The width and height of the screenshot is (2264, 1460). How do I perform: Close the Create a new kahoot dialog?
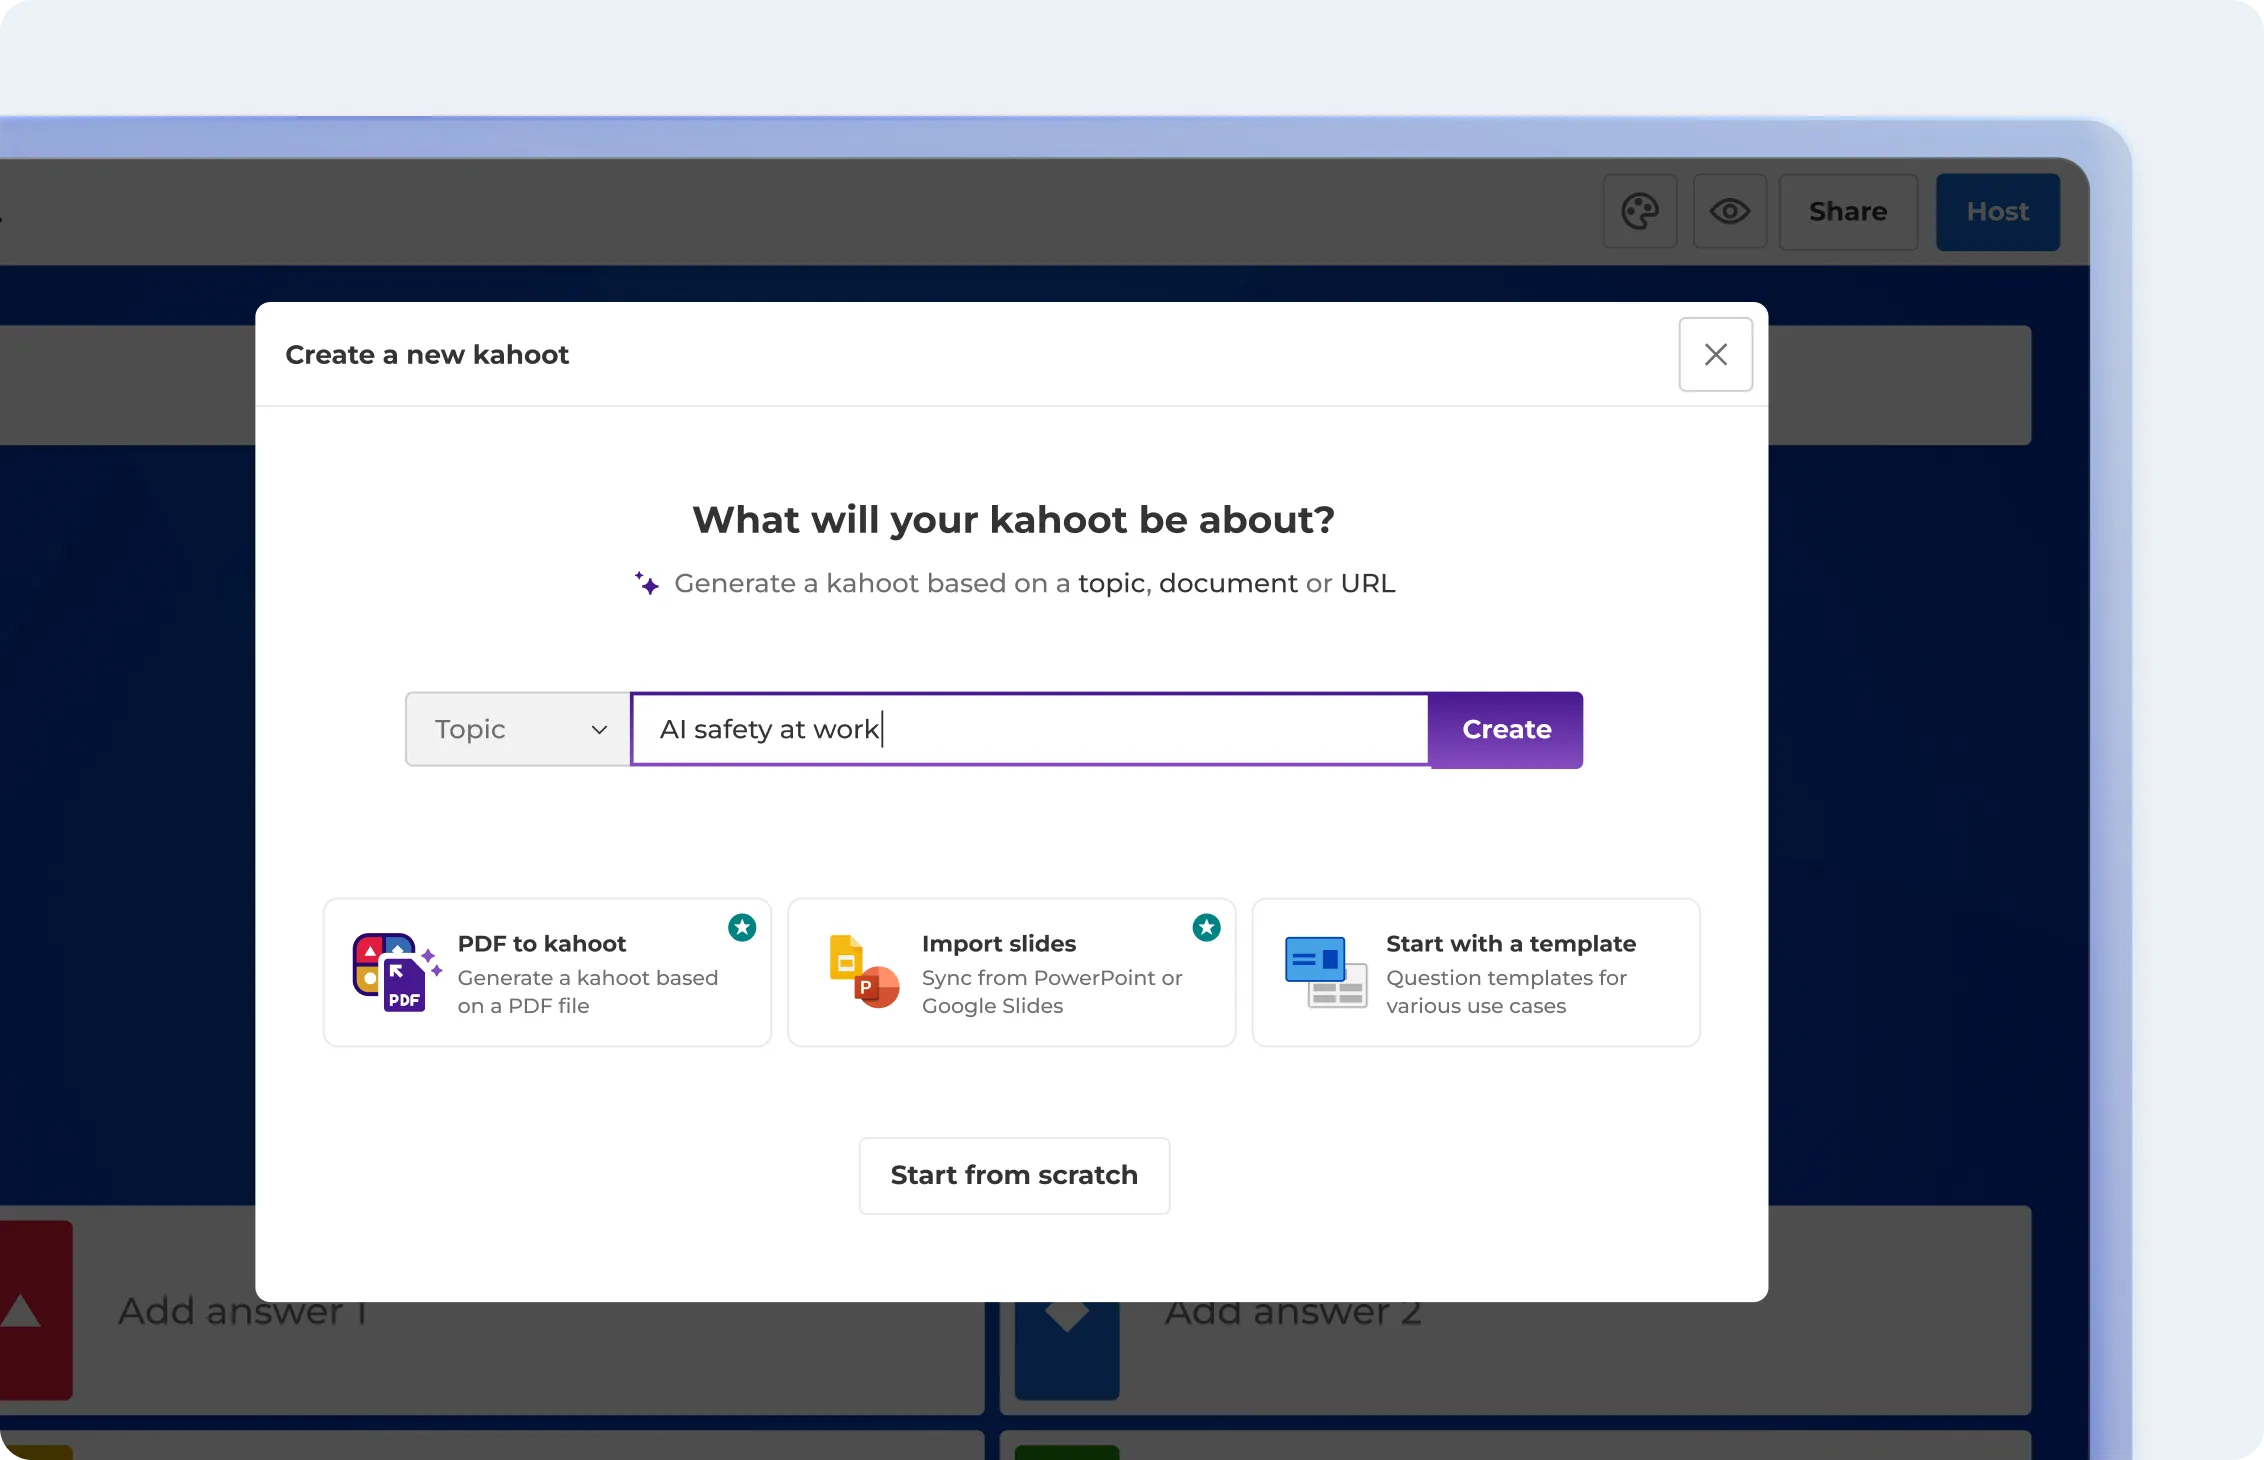tap(1716, 354)
